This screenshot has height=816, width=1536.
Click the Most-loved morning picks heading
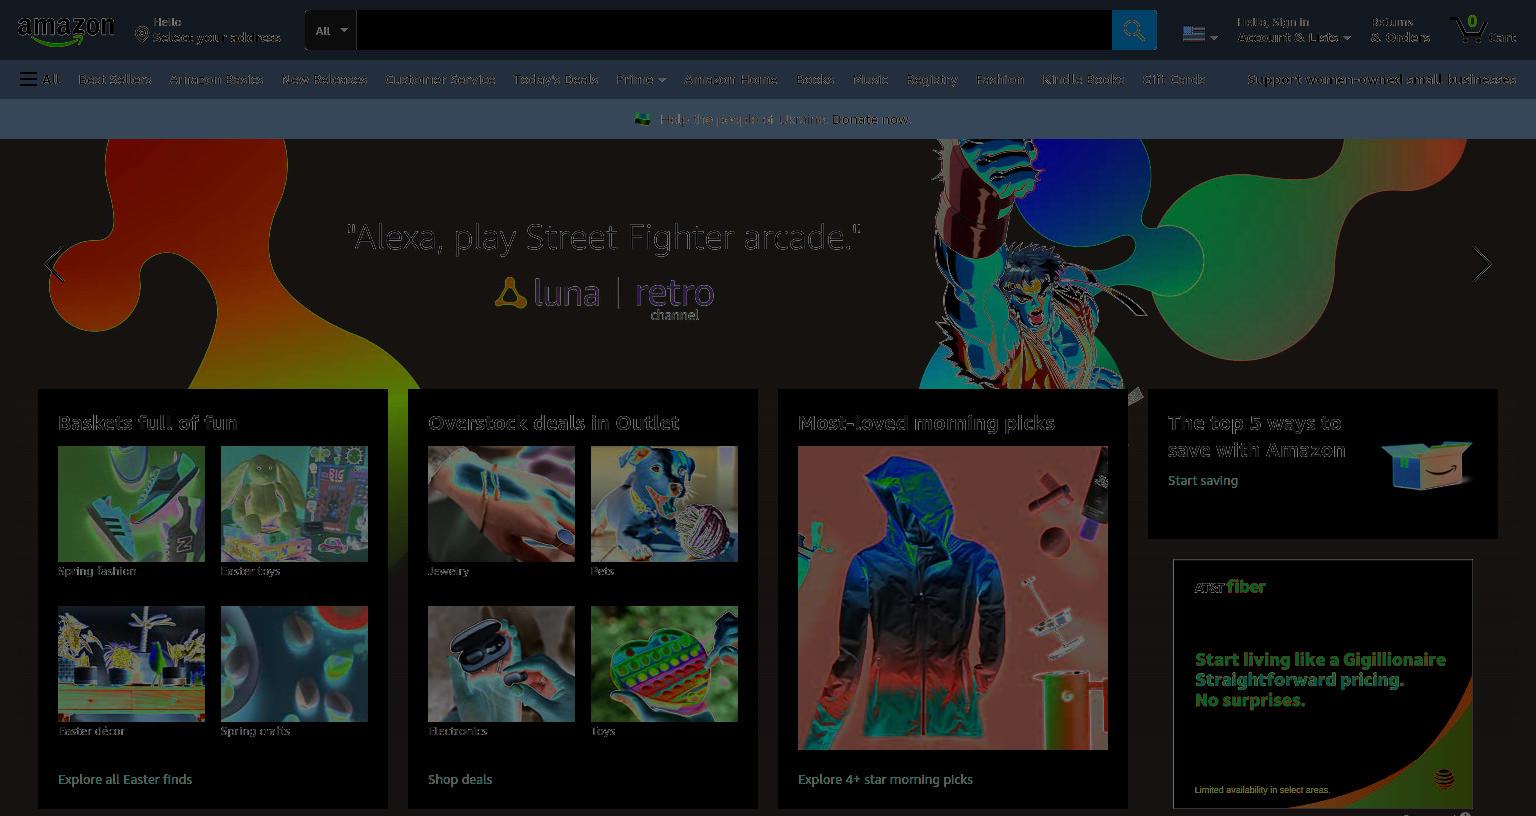[x=926, y=423]
